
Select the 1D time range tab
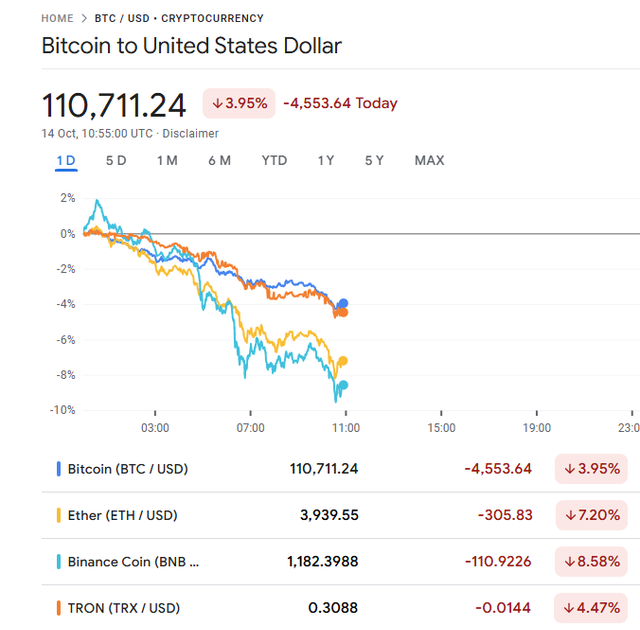click(66, 160)
